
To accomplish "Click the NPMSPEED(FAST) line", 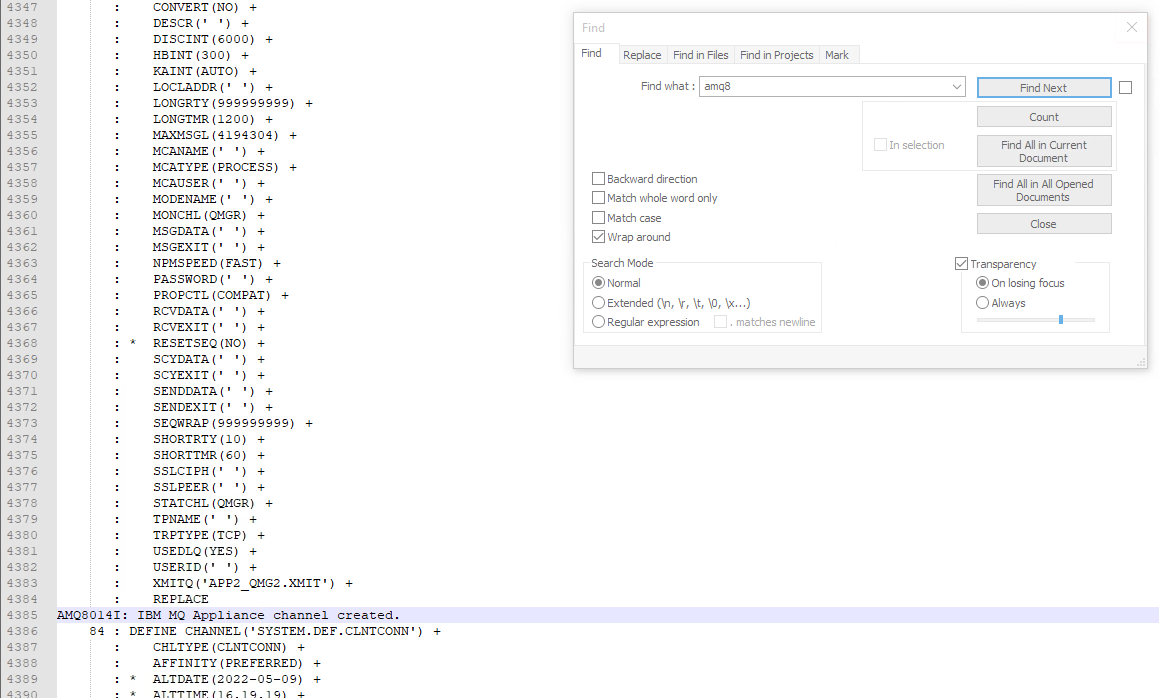I will [217, 263].
